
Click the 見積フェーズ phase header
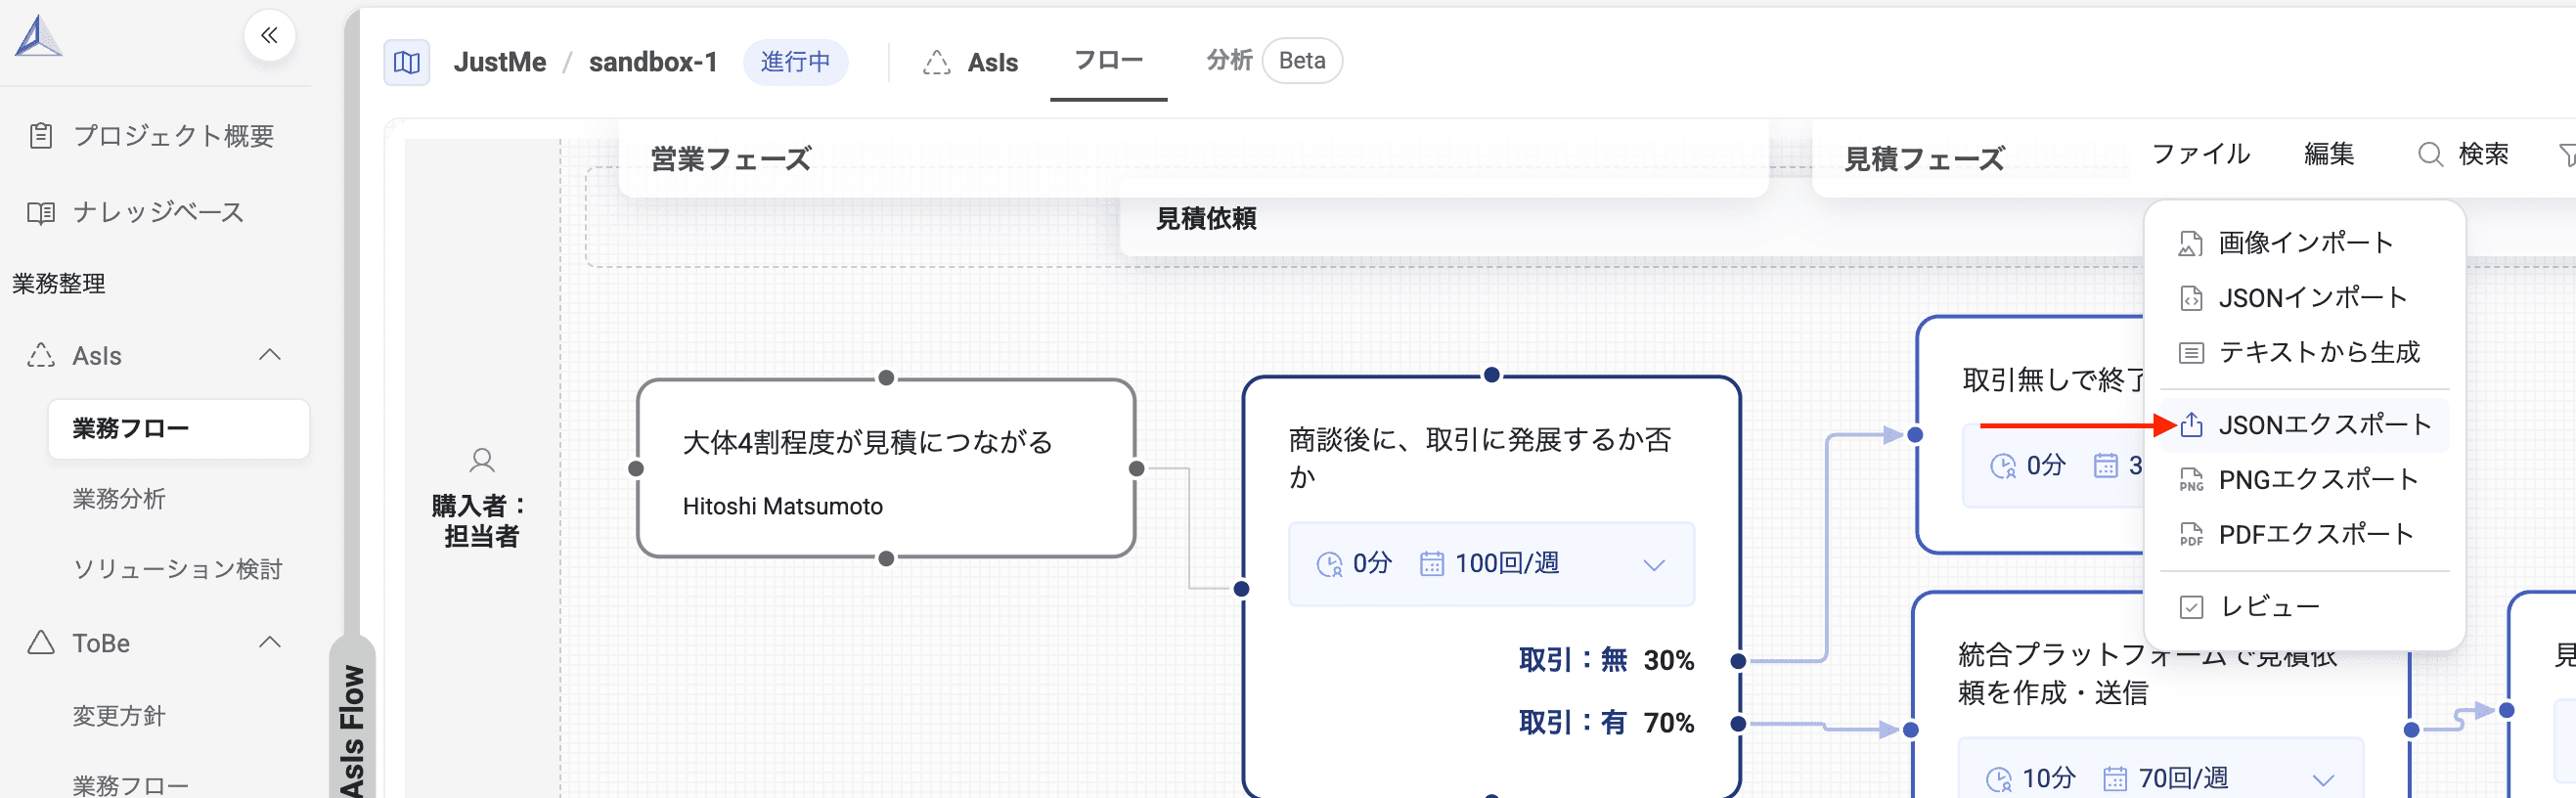pyautogui.click(x=1924, y=159)
